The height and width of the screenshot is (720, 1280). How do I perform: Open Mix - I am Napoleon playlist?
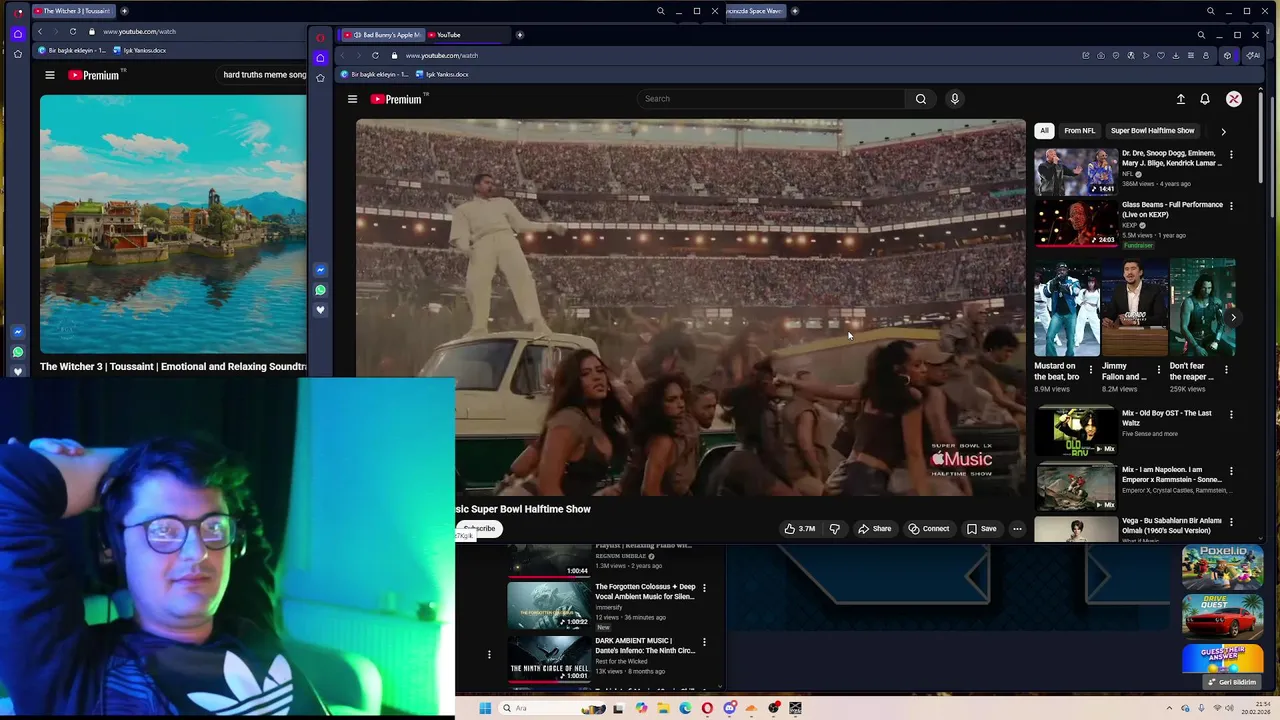coord(1076,487)
